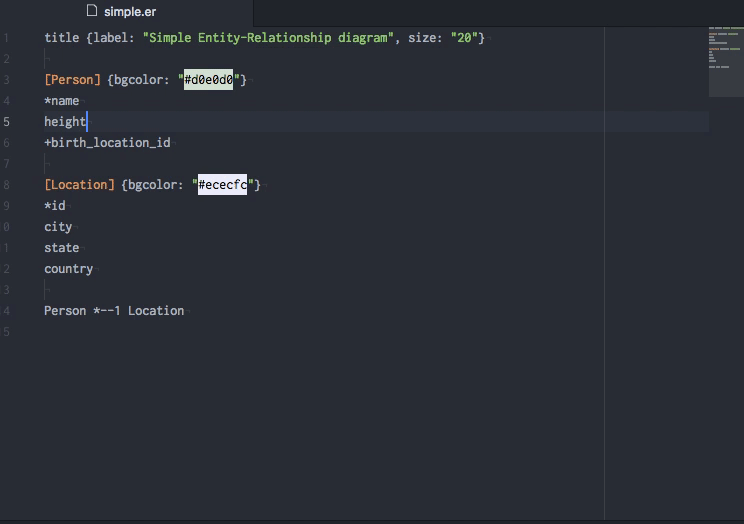Click the *--1 relationship operator
744x524 pixels.
tap(107, 311)
